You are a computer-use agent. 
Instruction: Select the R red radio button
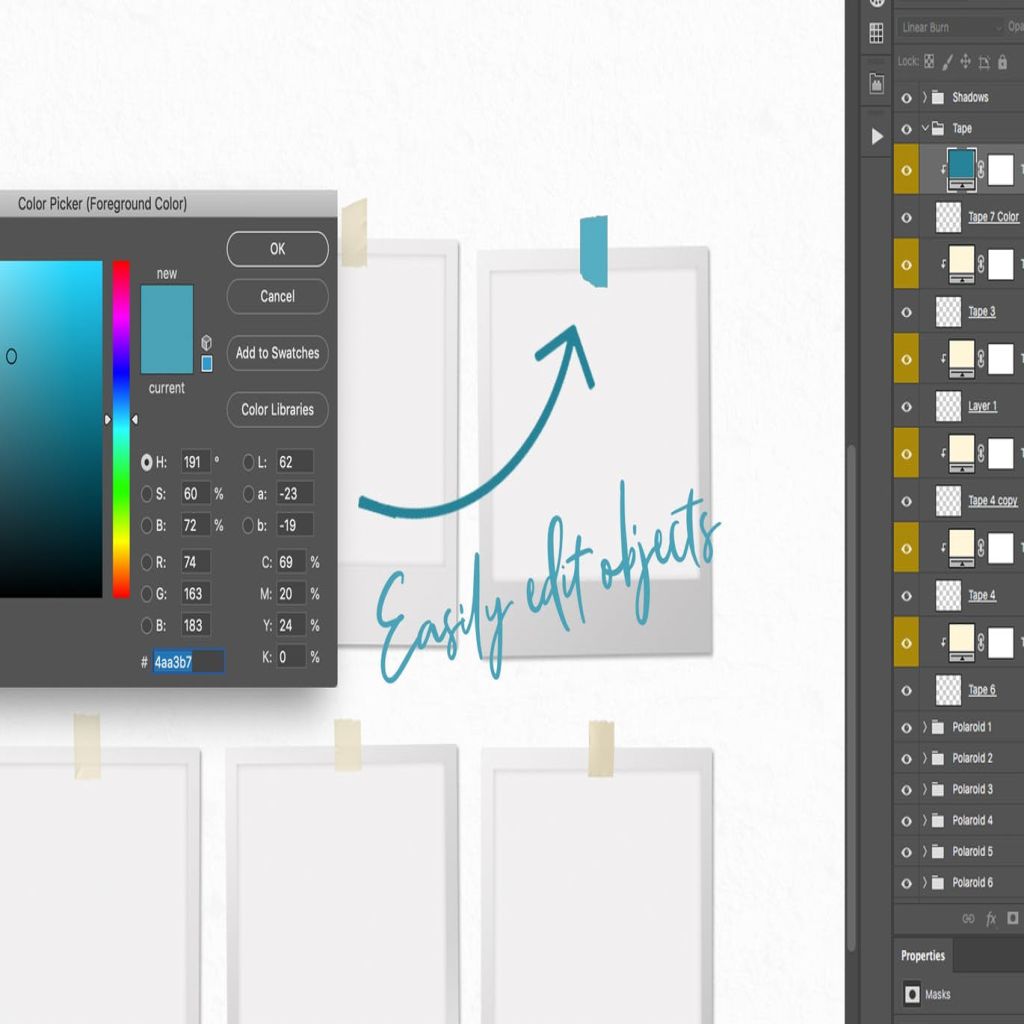(x=147, y=562)
